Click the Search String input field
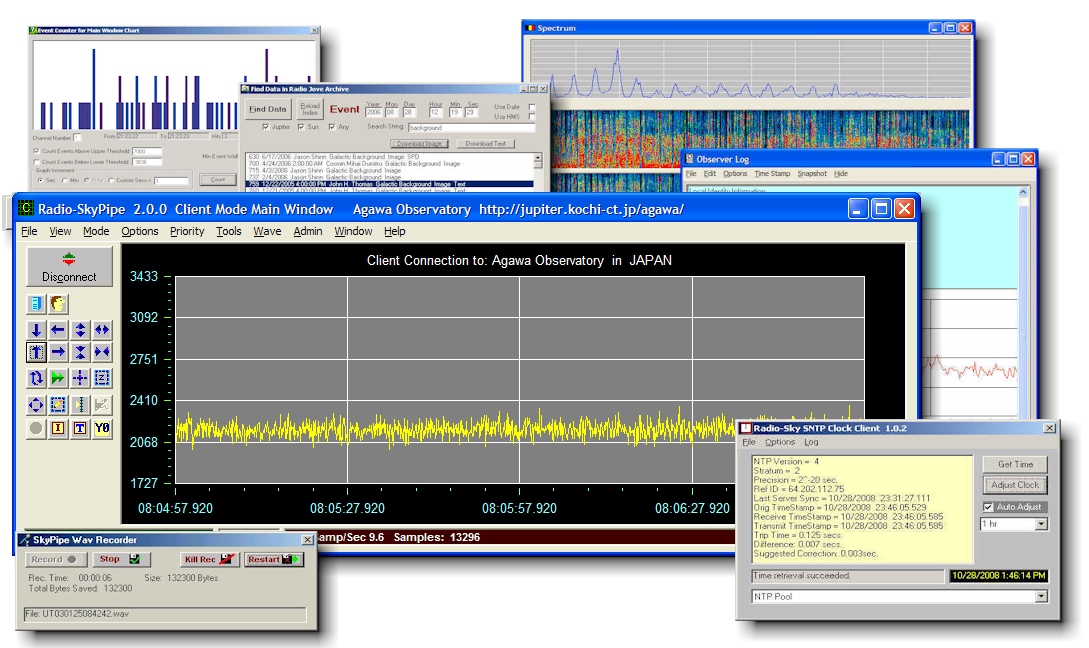This screenshot has width=1089, height=648. pos(470,128)
